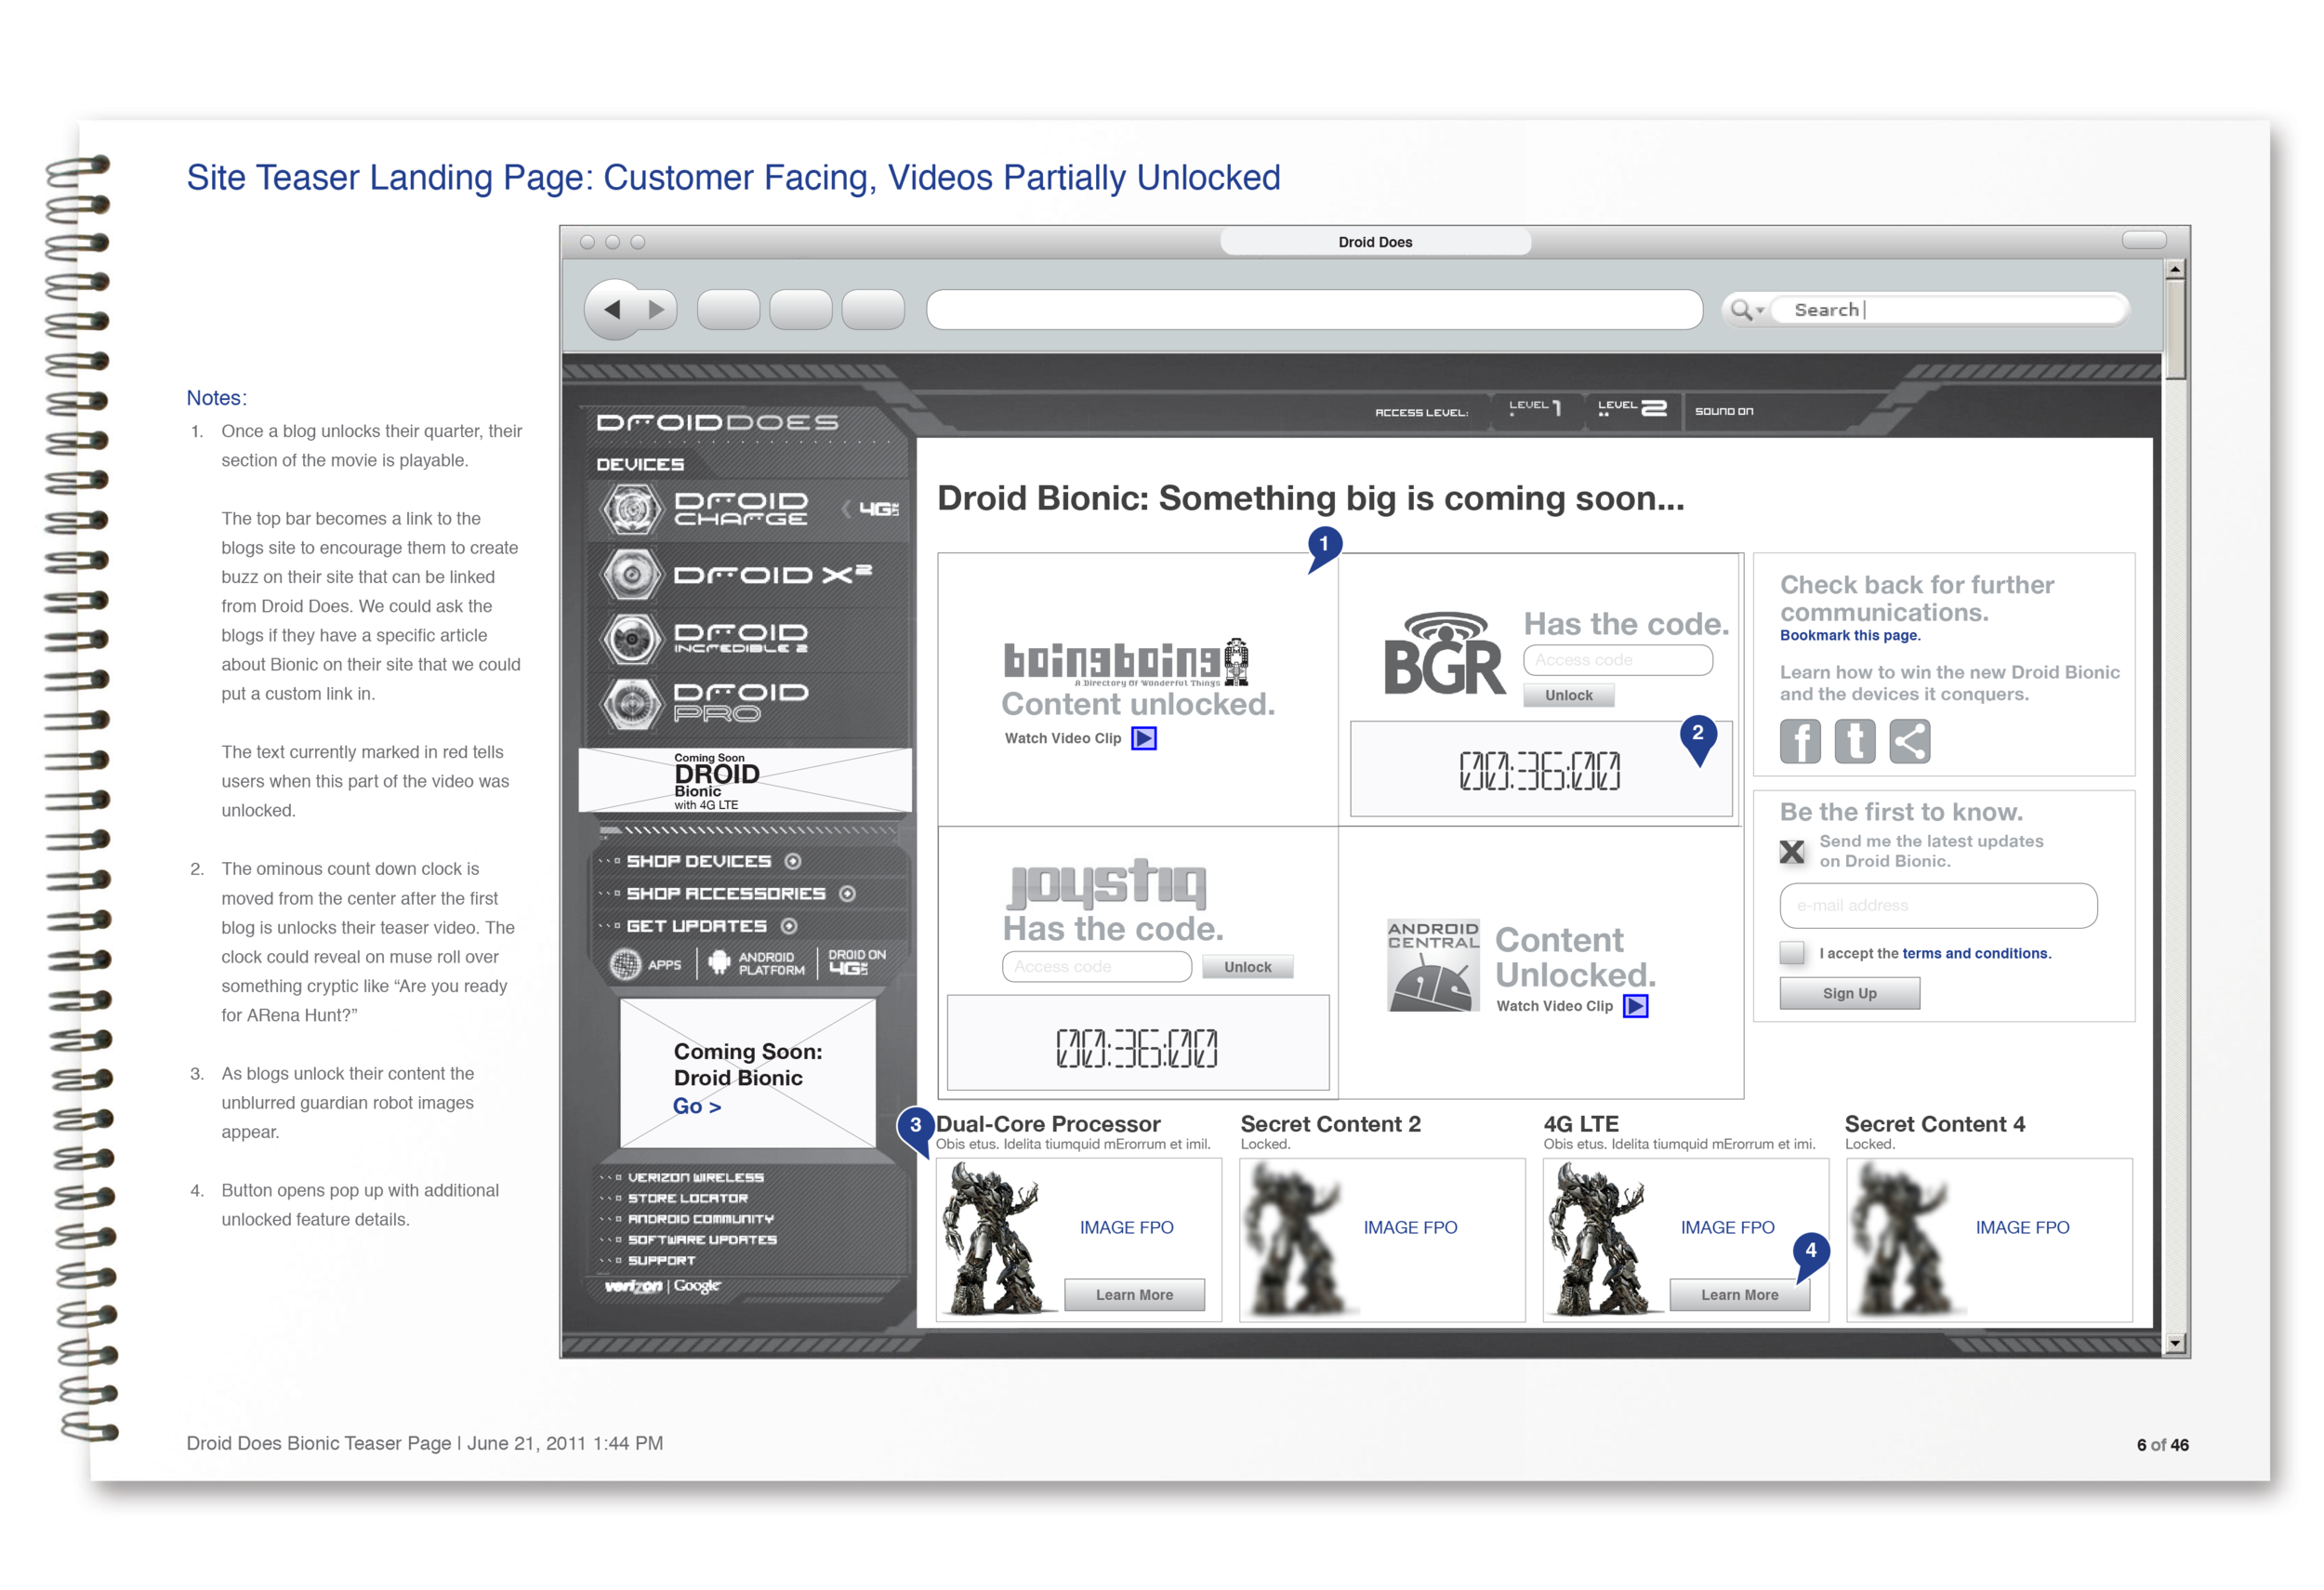Open Software Updates footer link
This screenshot has height=1590, width=2324.
(x=702, y=1240)
